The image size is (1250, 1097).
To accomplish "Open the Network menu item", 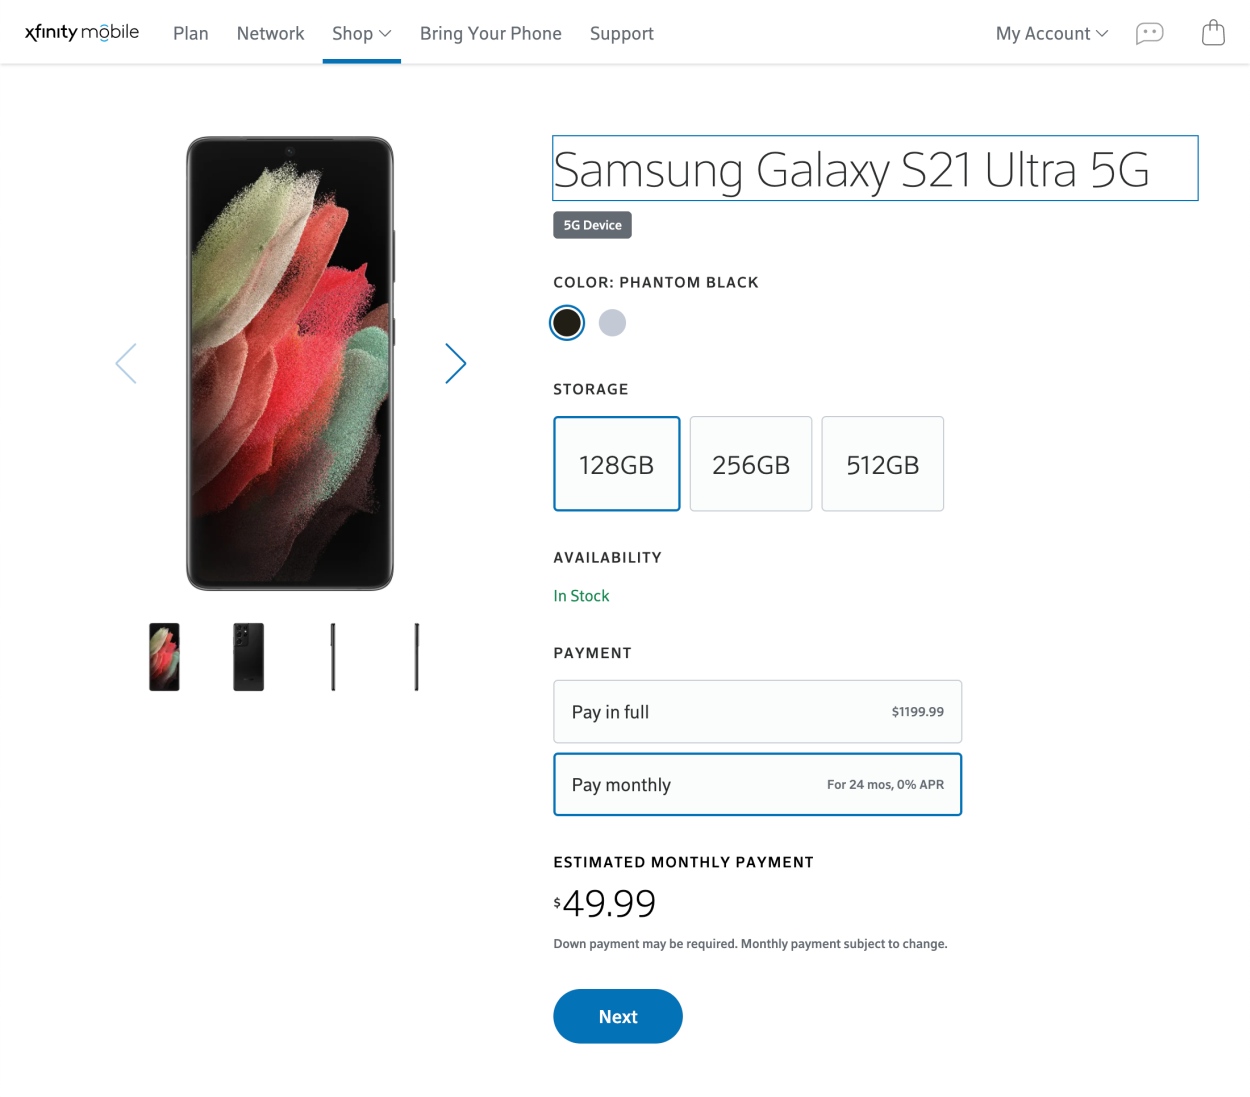I will (x=270, y=34).
